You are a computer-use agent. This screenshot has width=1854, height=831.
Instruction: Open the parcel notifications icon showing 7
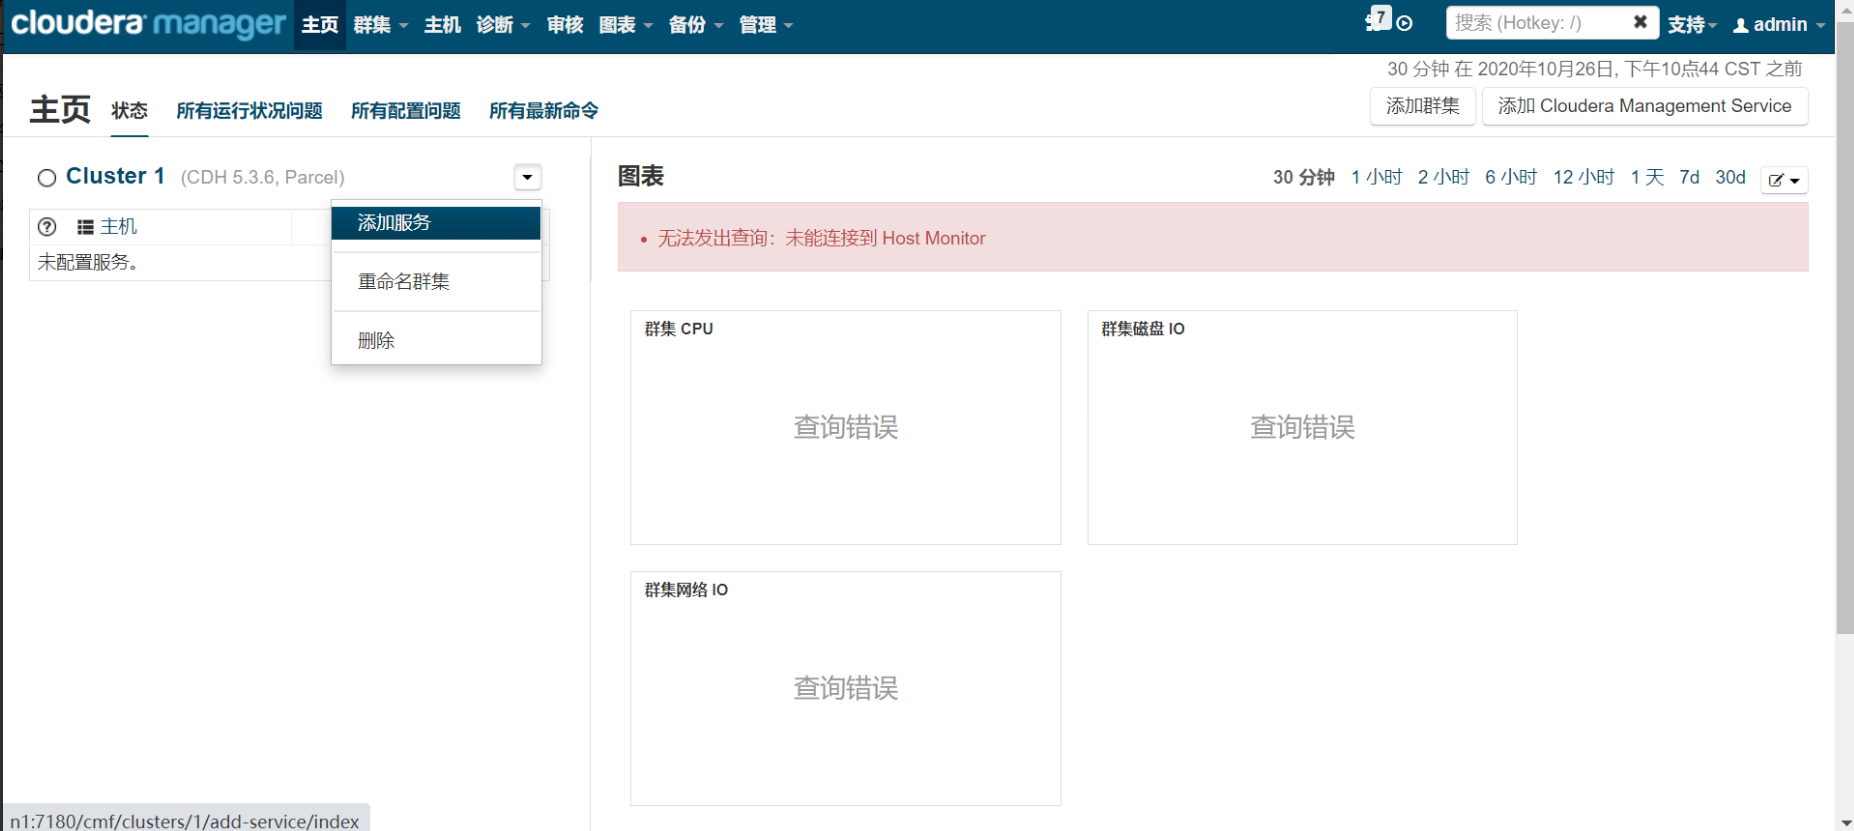click(x=1379, y=19)
